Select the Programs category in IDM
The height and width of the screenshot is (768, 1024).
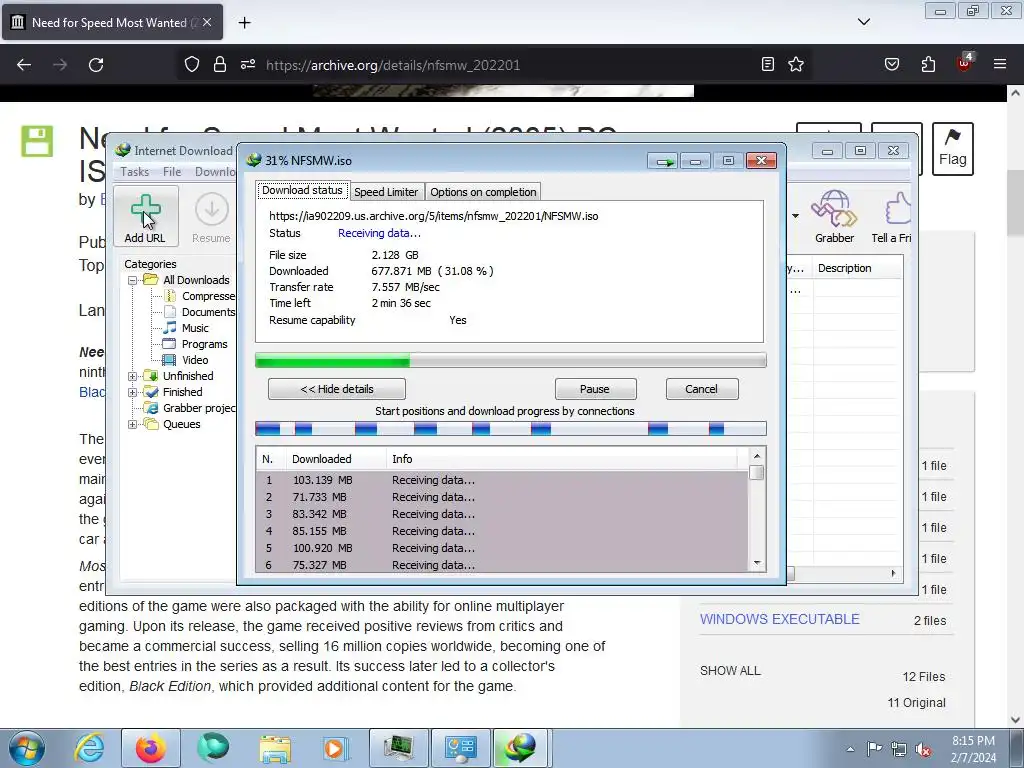coord(195,344)
